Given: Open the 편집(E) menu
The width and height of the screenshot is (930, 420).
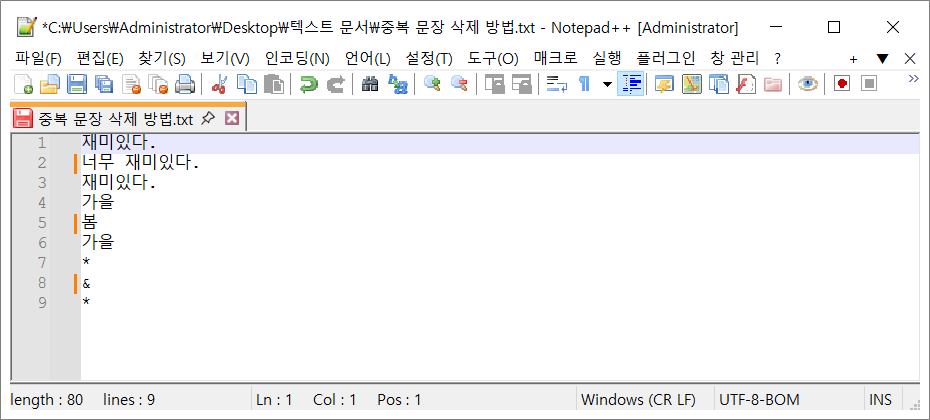Looking at the screenshot, I should (x=100, y=58).
